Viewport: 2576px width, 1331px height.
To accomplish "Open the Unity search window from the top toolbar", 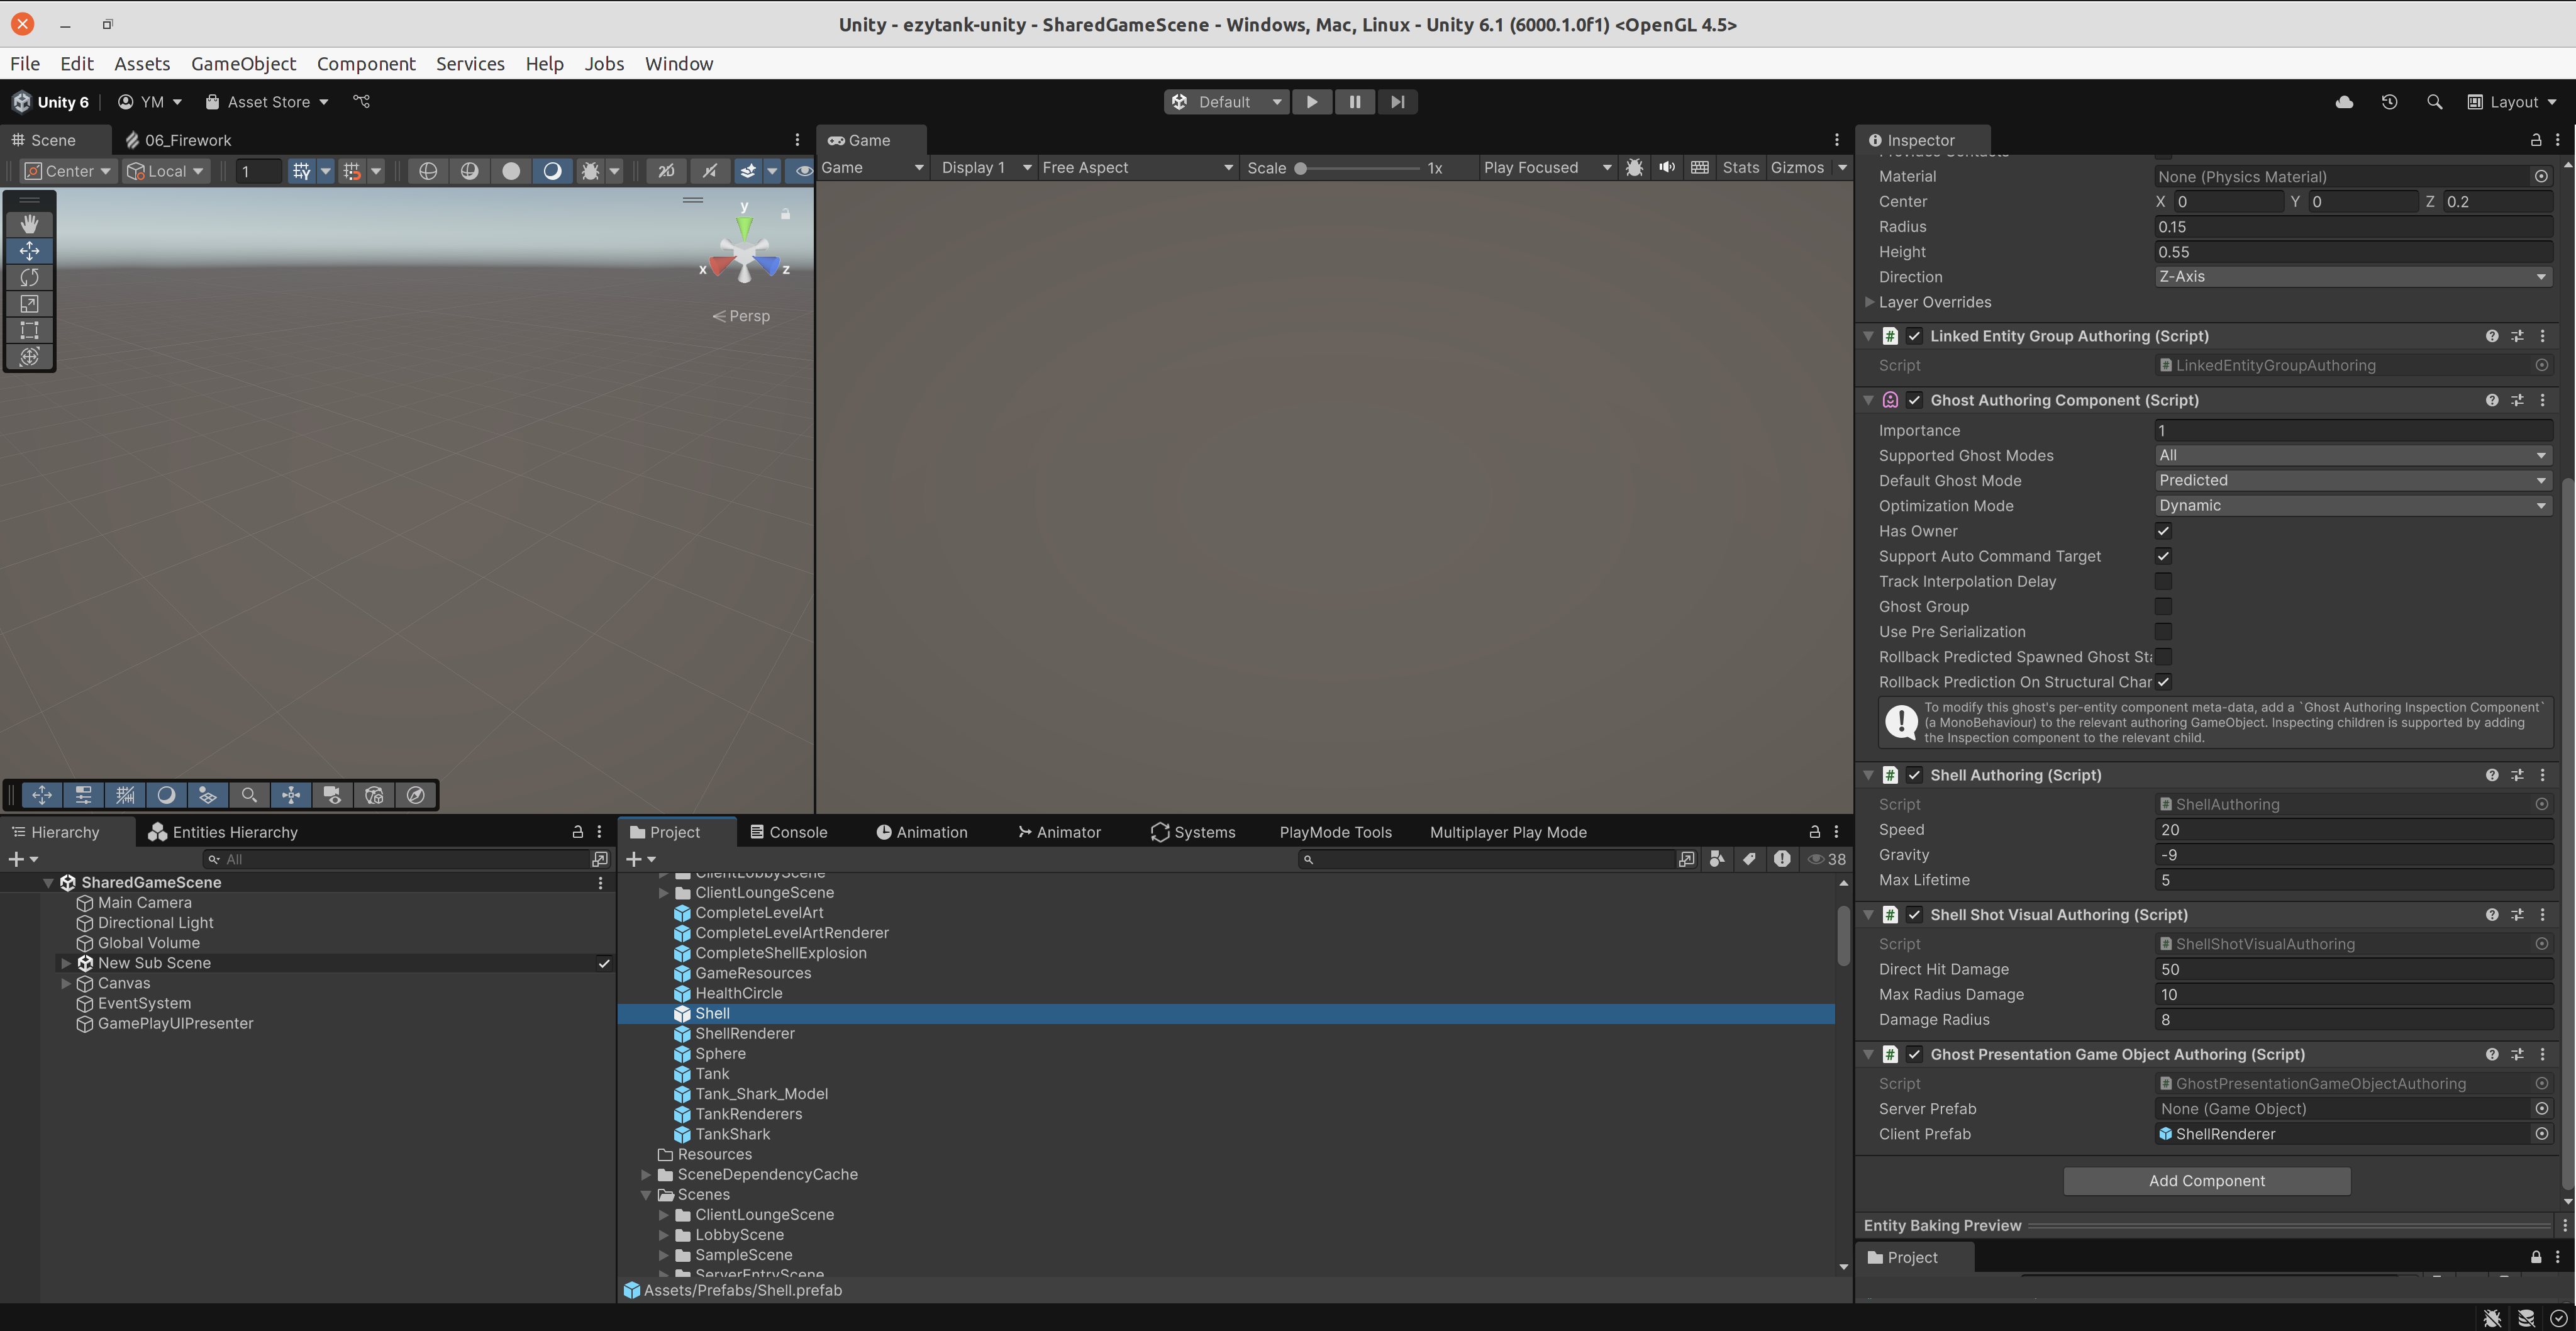I will 2434,101.
